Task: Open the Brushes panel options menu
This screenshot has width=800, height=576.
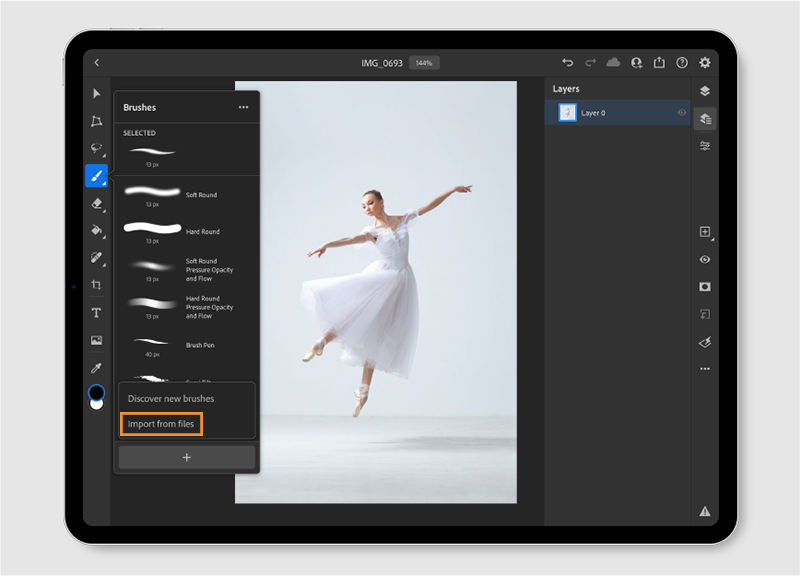Action: [243, 107]
